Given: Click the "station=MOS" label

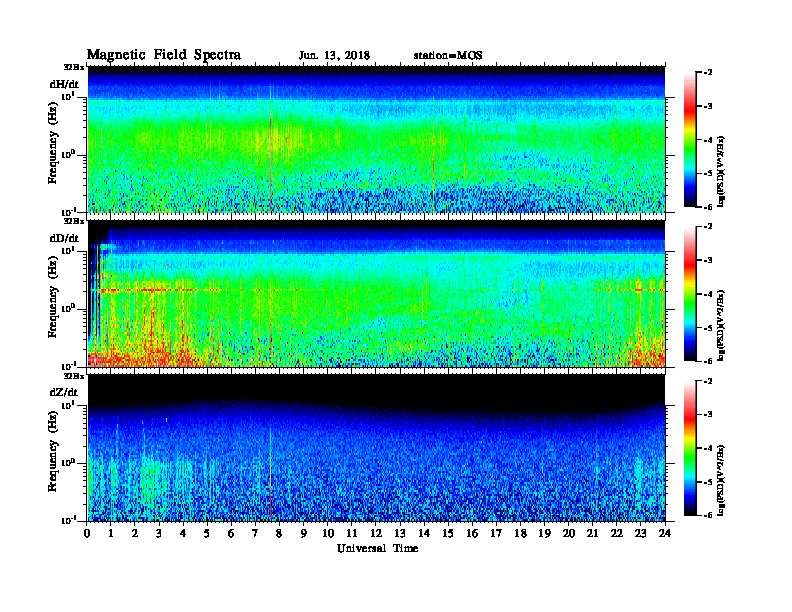Looking at the screenshot, I should 448,56.
